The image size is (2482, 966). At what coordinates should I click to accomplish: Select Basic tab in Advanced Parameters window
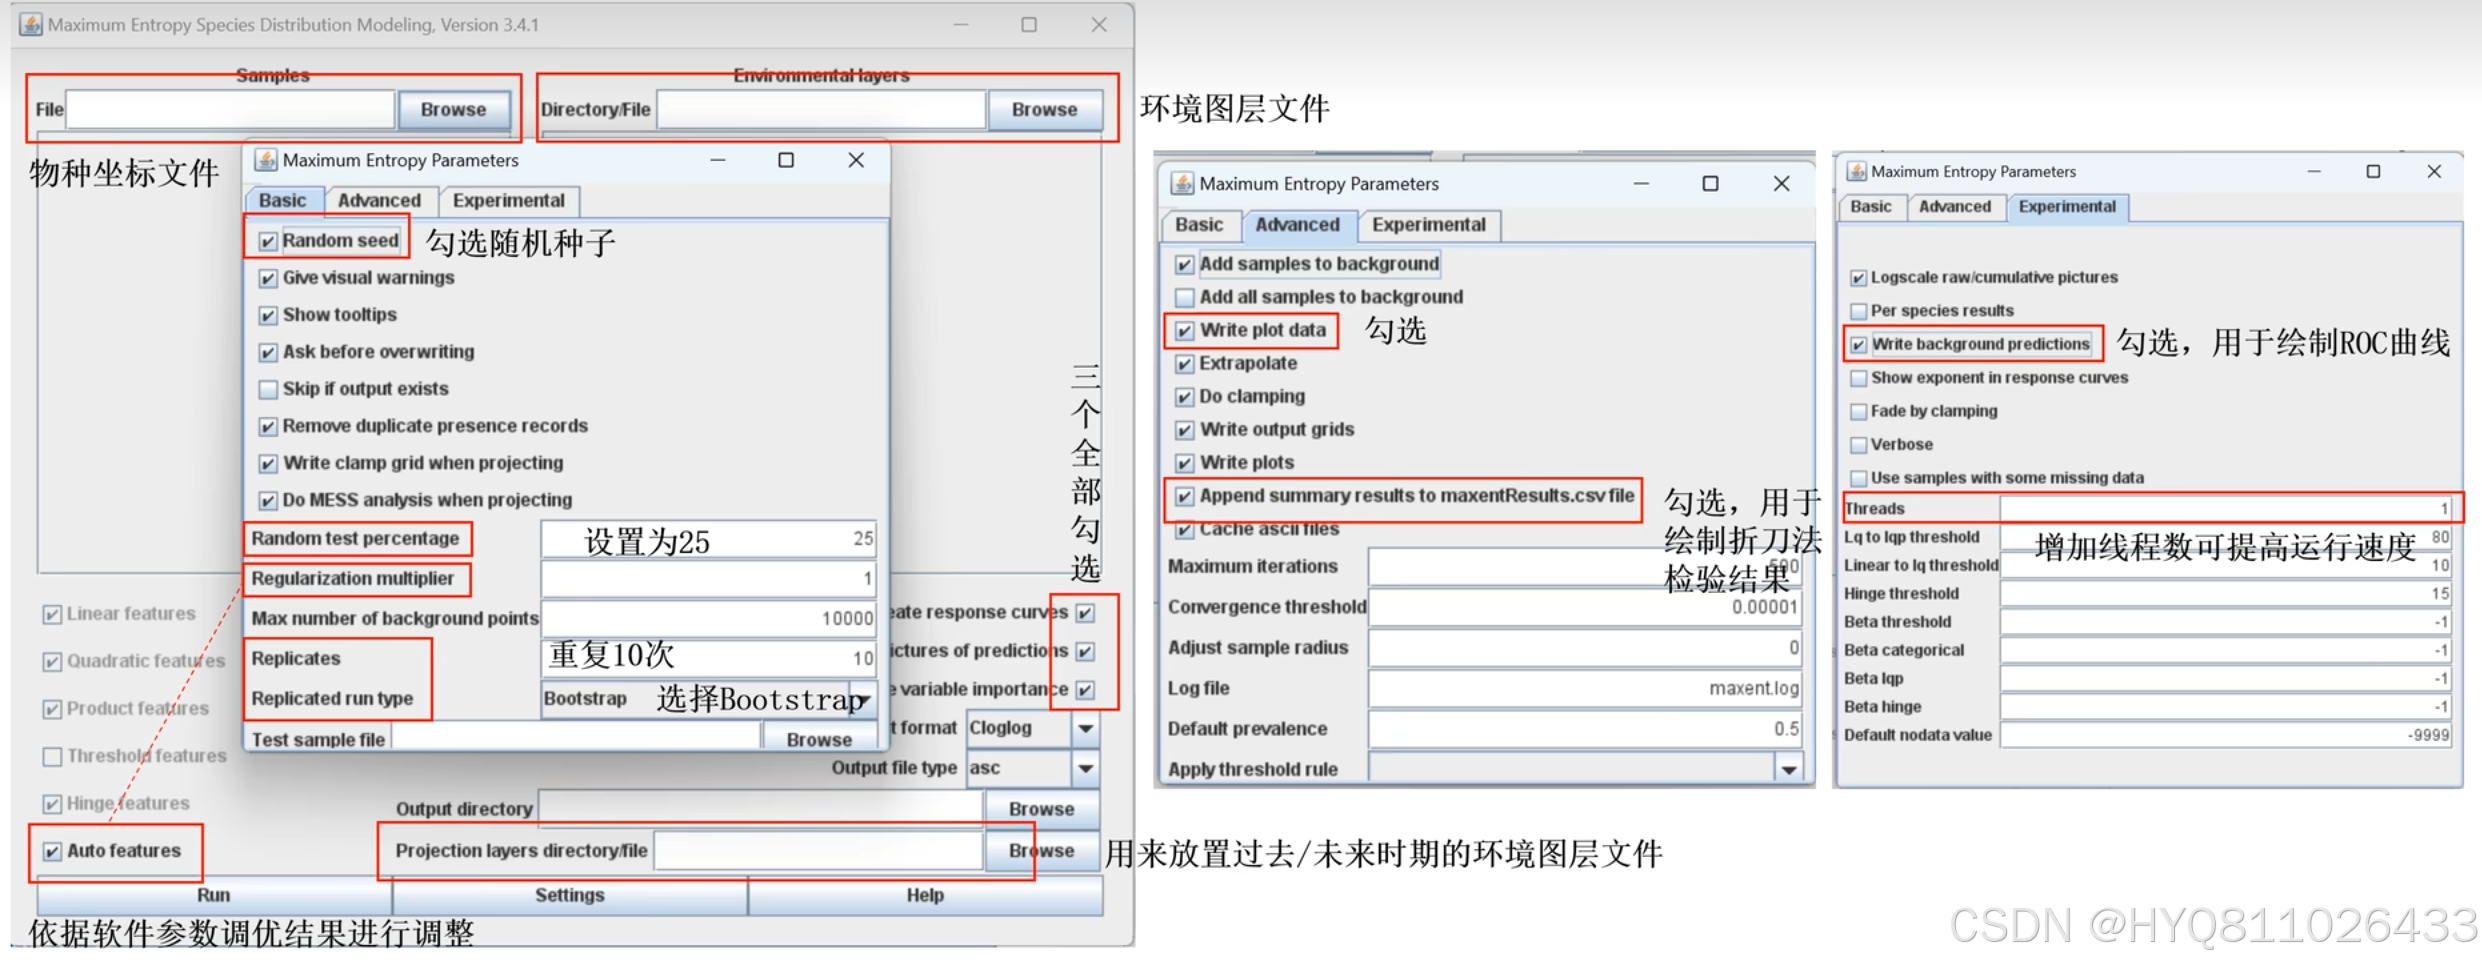tap(1199, 225)
